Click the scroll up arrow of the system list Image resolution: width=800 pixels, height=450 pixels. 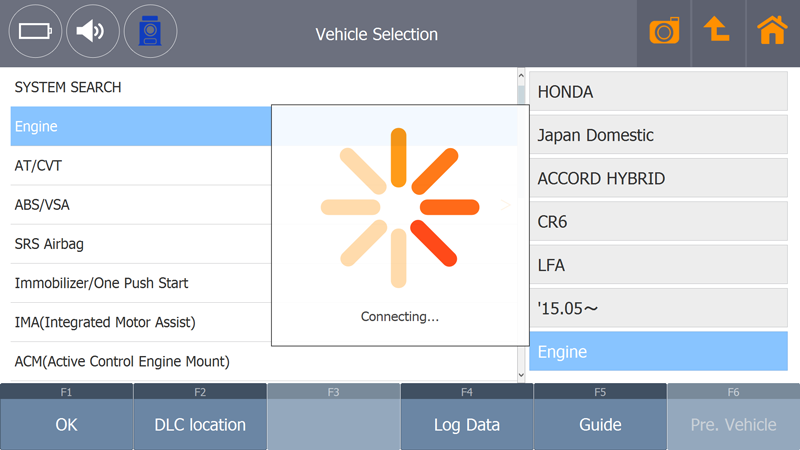tap(521, 76)
